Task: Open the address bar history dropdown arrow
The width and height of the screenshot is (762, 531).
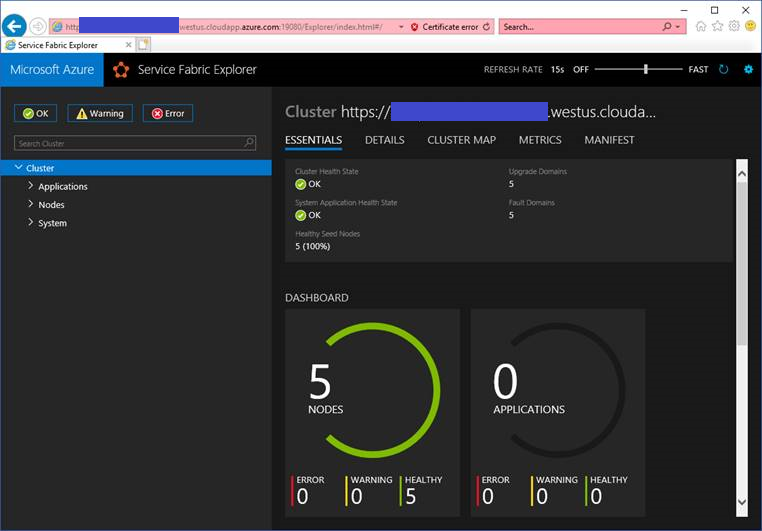Action: click(401, 27)
